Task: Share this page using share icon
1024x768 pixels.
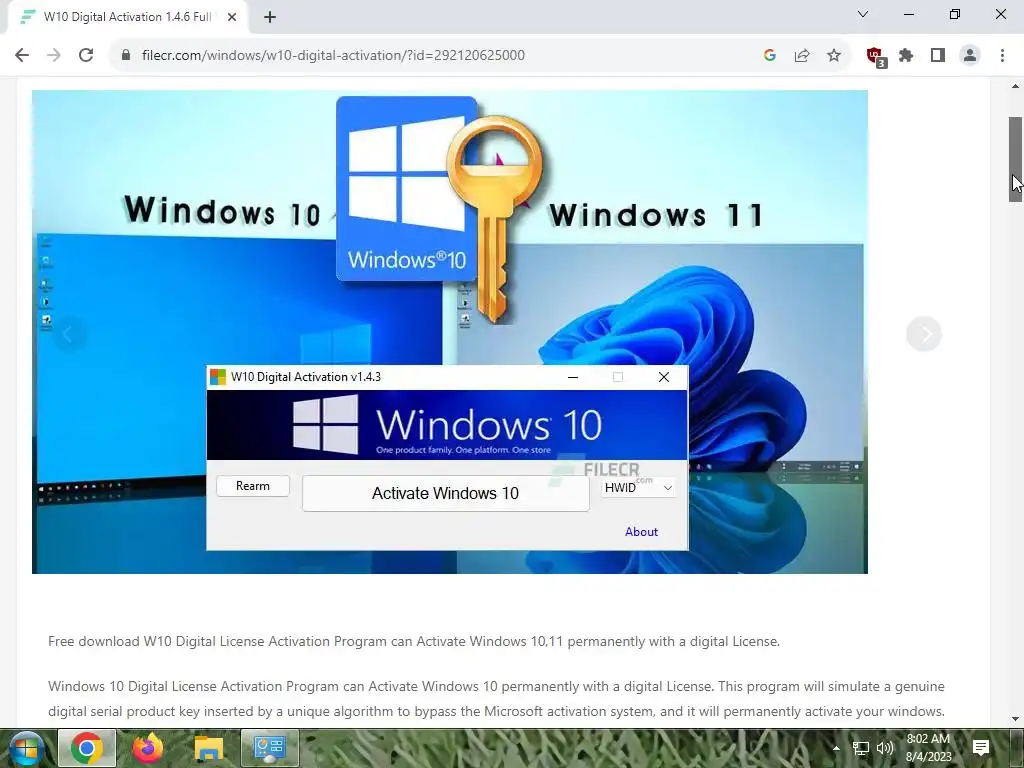Action: [x=802, y=56]
